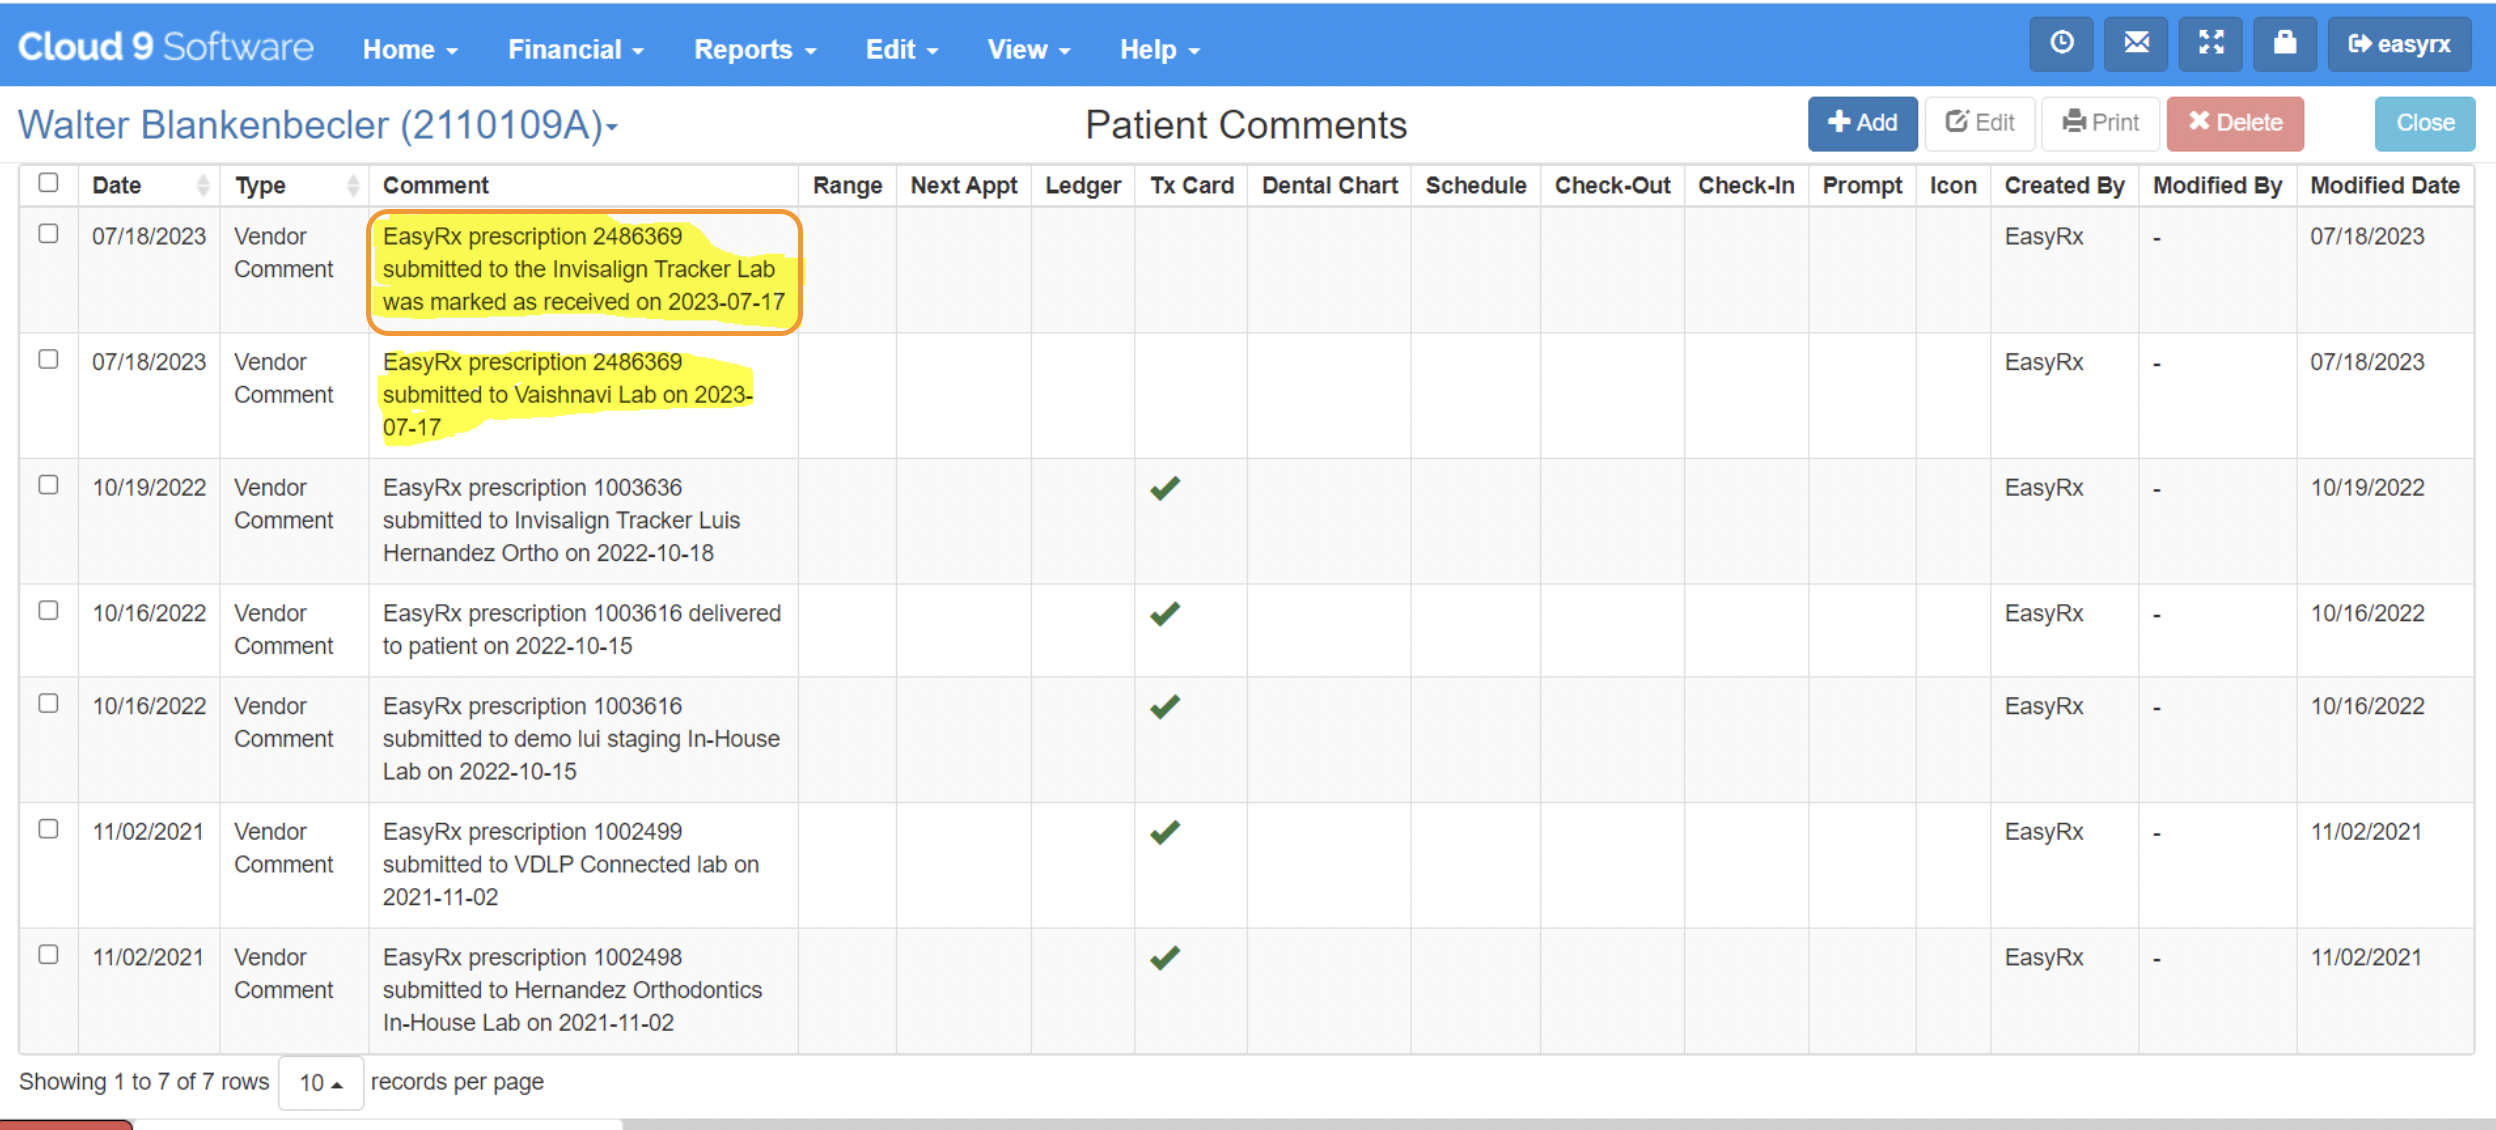The height and width of the screenshot is (1130, 2496).
Task: Select the checkbox for prescription 1003616 delivered row
Action: pos(48,610)
